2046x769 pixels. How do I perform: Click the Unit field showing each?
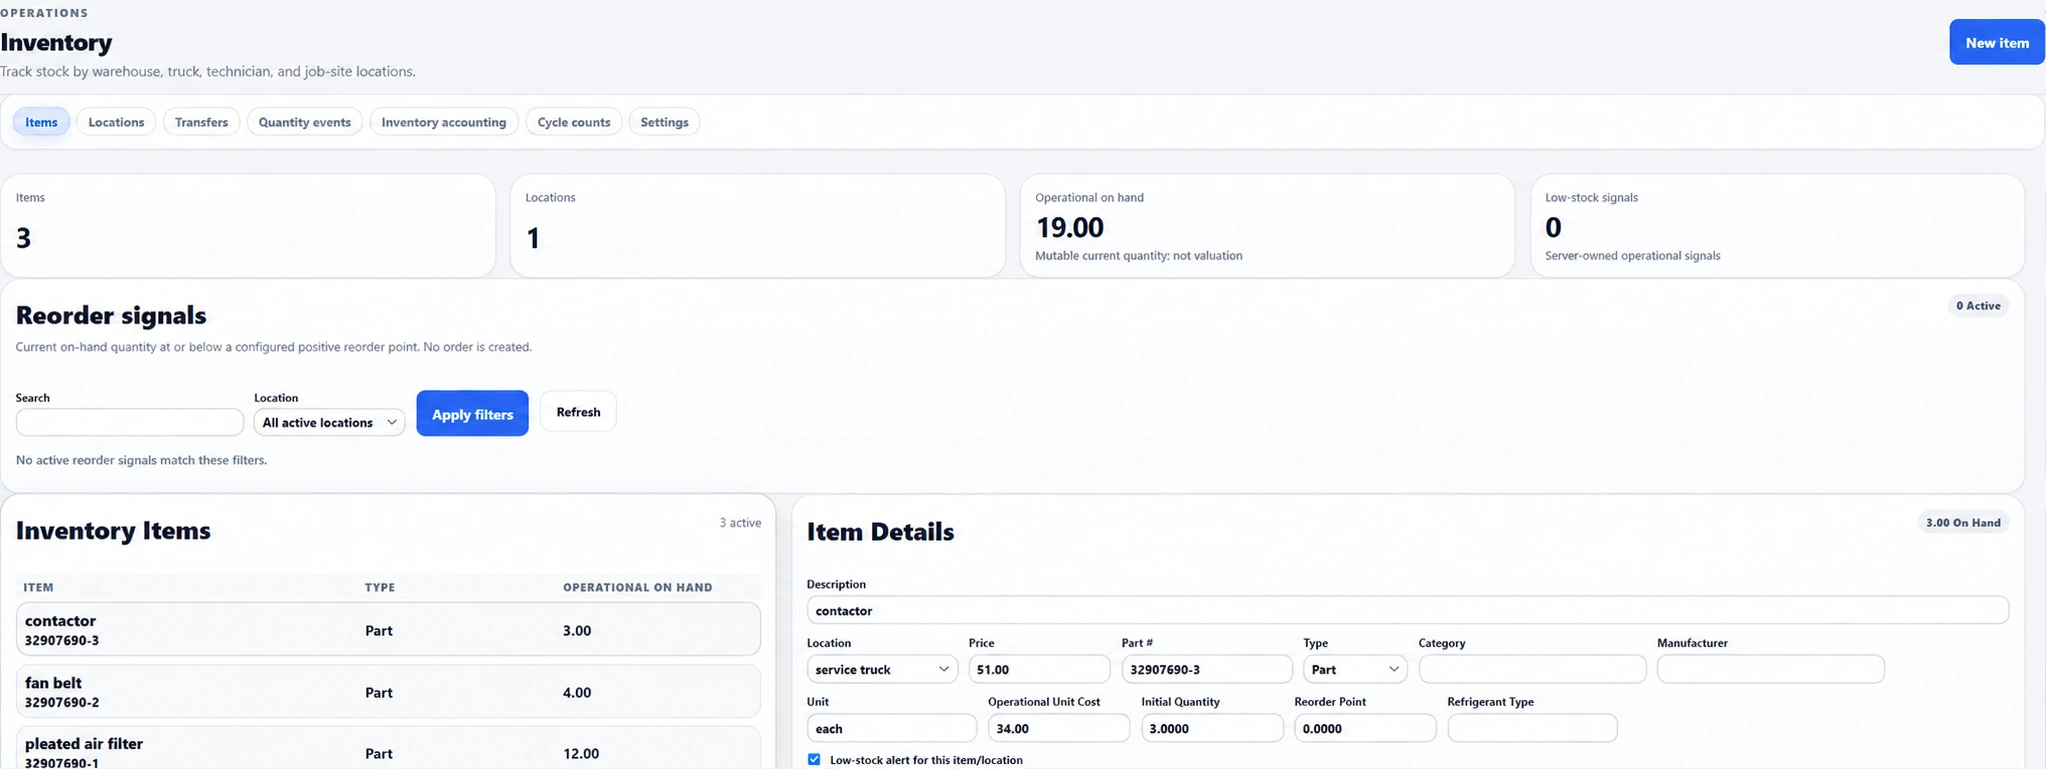point(892,728)
